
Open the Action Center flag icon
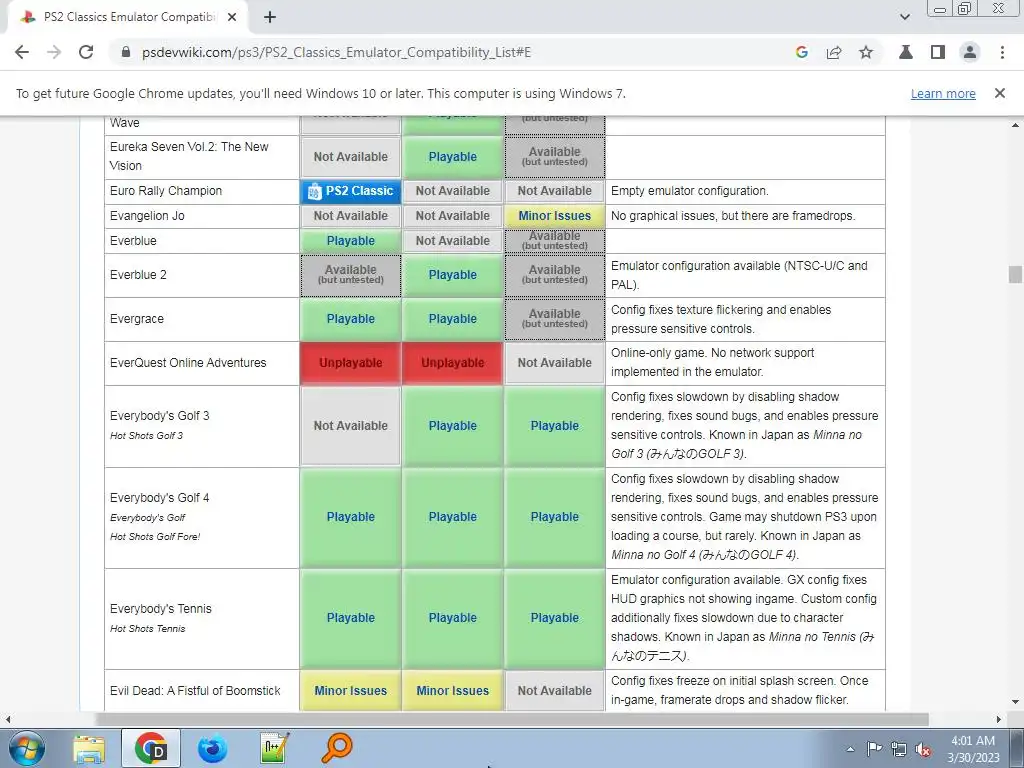tap(874, 749)
